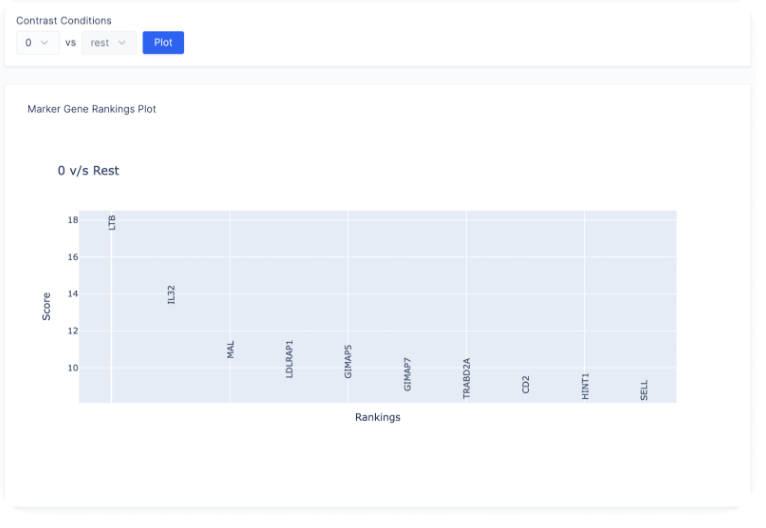Click the Score y-axis title
Image resolution: width=766 pixels, height=528 pixels.
tap(46, 307)
